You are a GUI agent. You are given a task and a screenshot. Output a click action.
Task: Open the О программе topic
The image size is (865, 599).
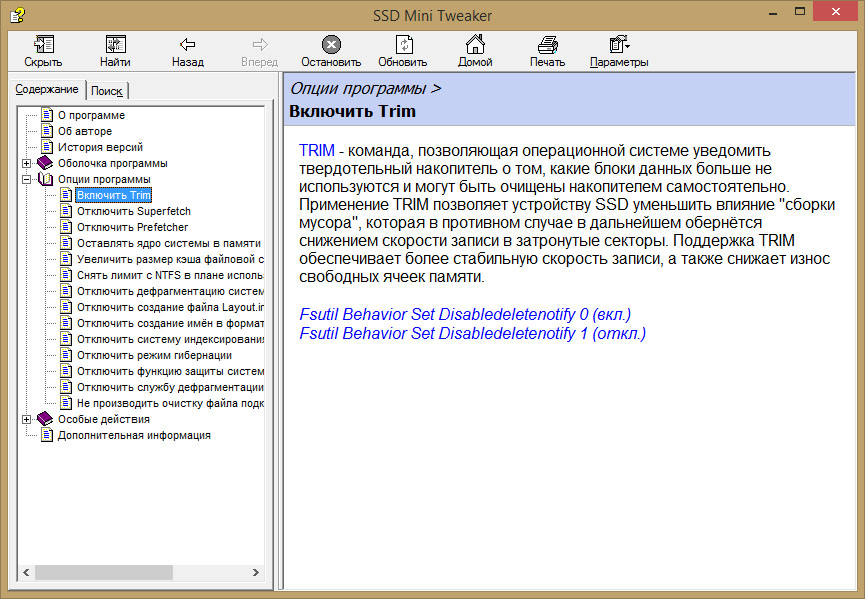pyautogui.click(x=91, y=115)
